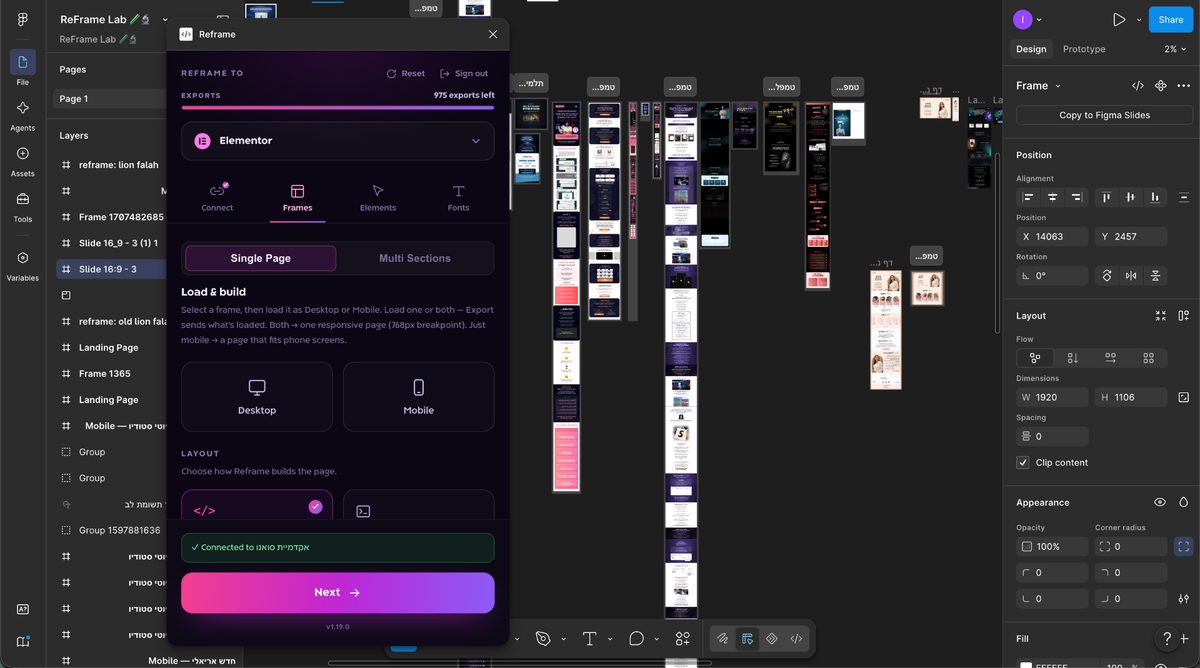Align top in Alignment section
The width and height of the screenshot is (1200, 668).
point(1106,197)
